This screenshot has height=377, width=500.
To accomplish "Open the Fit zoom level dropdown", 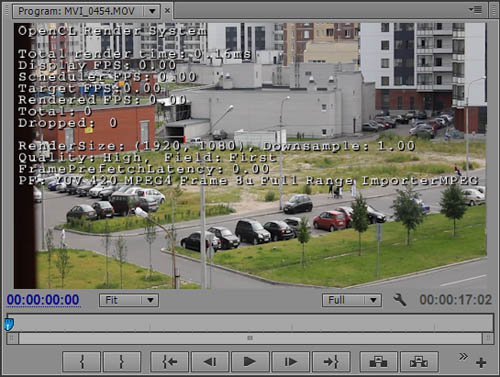I will [x=129, y=300].
